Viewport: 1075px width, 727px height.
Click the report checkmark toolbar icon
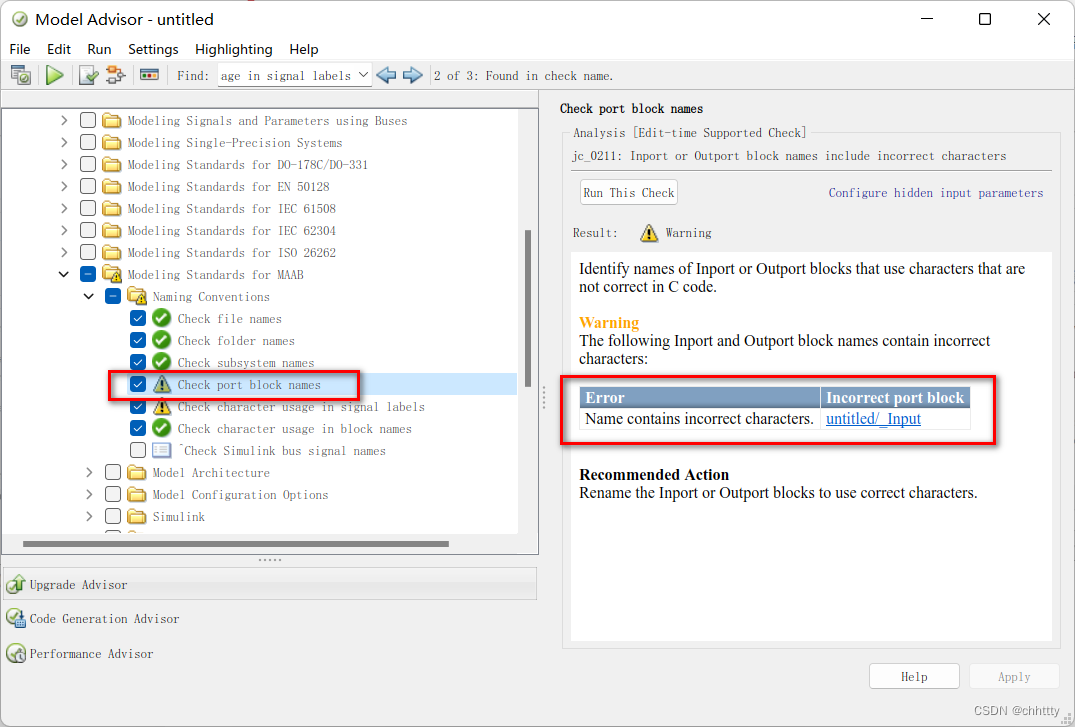[88, 75]
